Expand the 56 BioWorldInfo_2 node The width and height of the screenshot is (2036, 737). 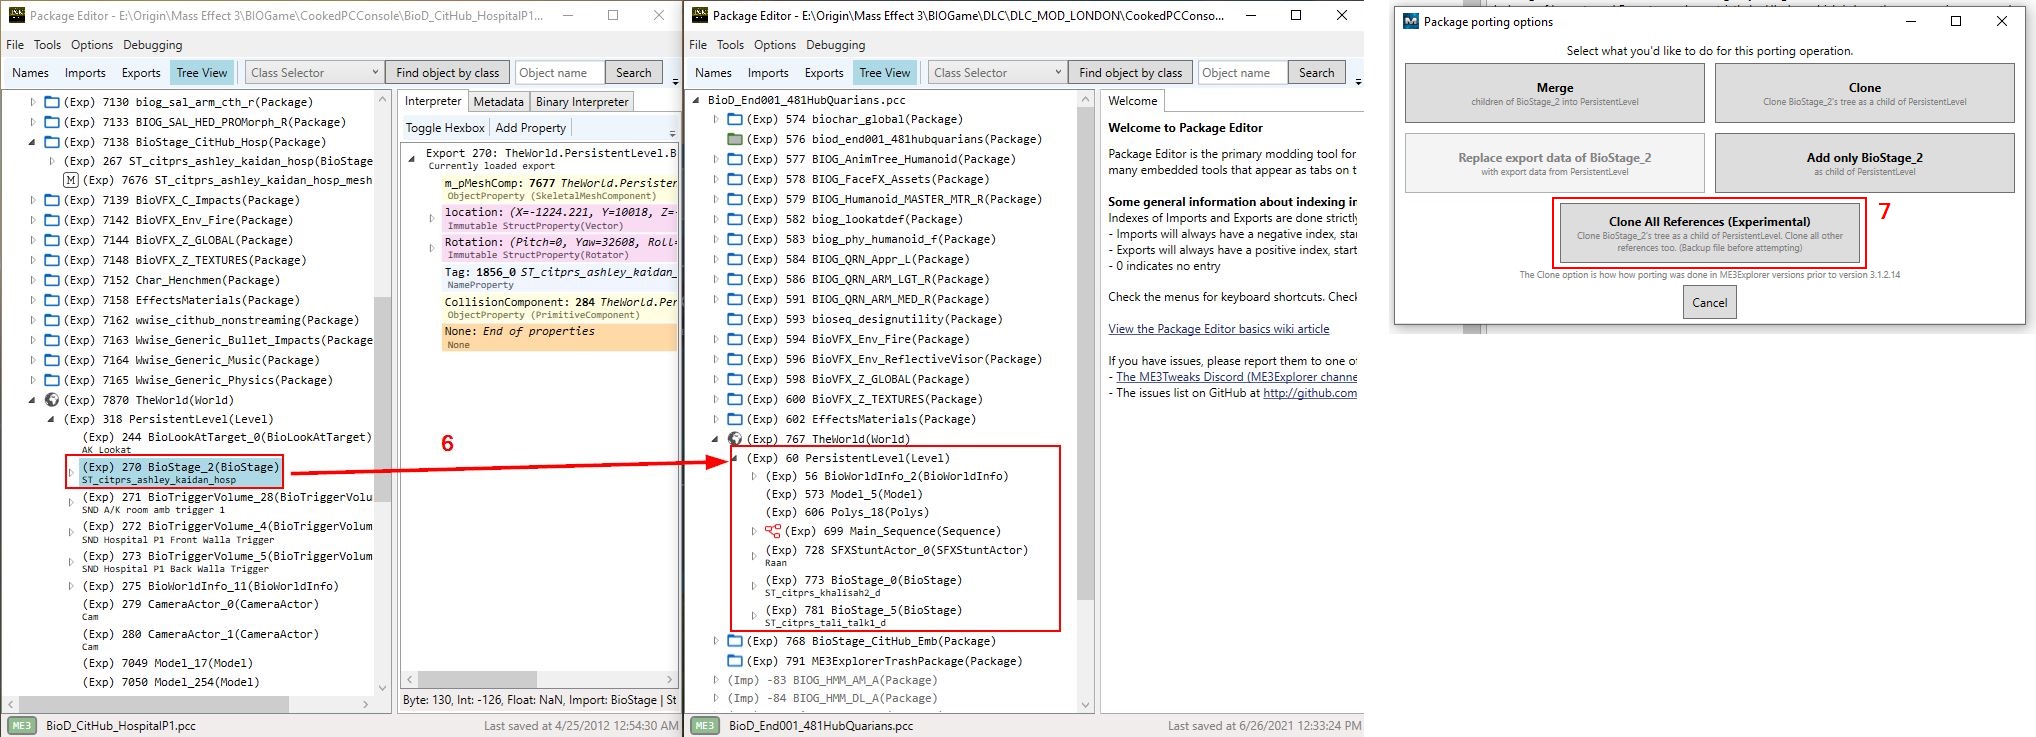pyautogui.click(x=754, y=476)
